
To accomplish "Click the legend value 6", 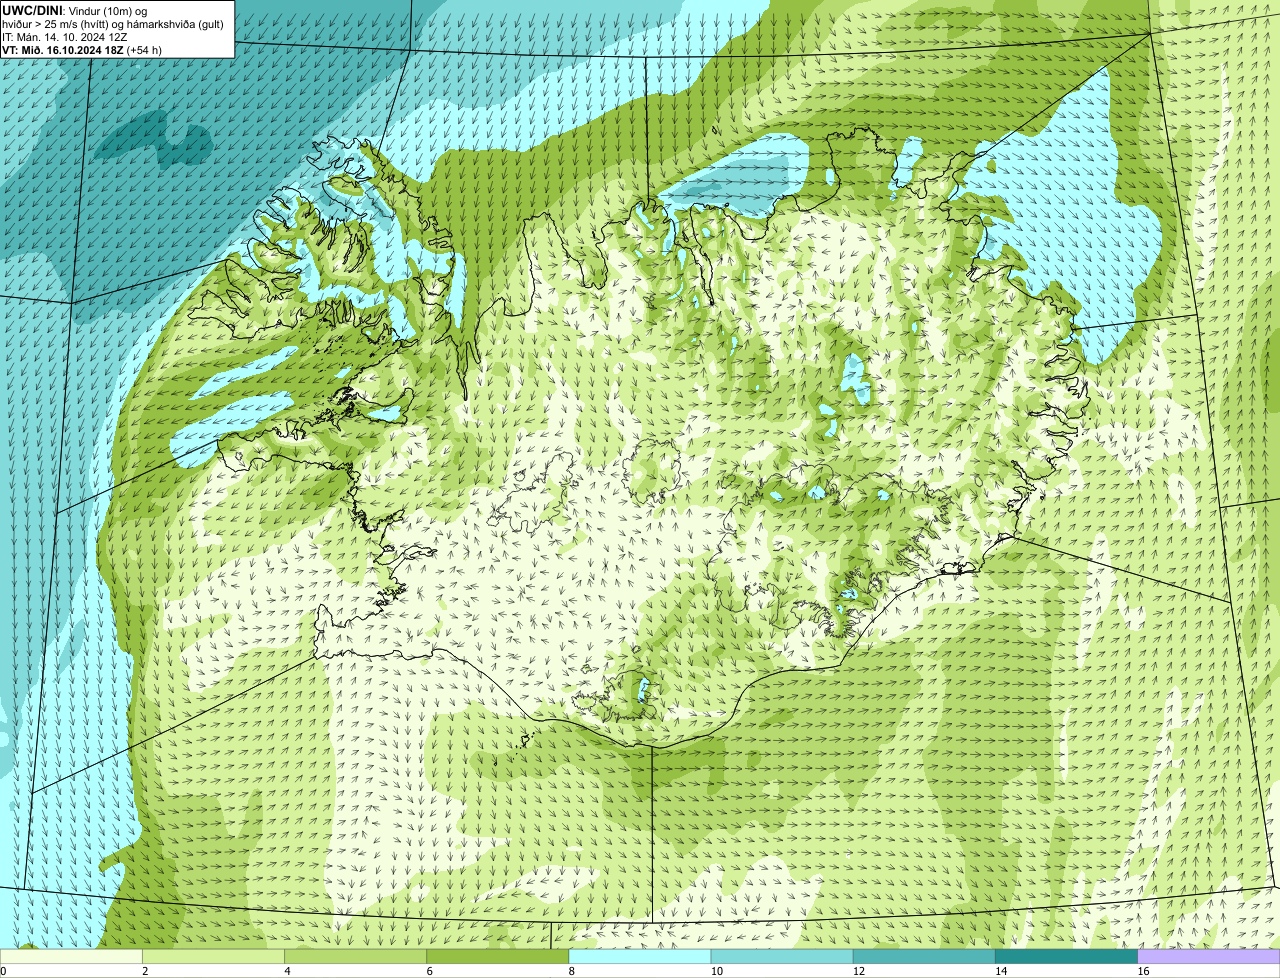I will click(430, 971).
